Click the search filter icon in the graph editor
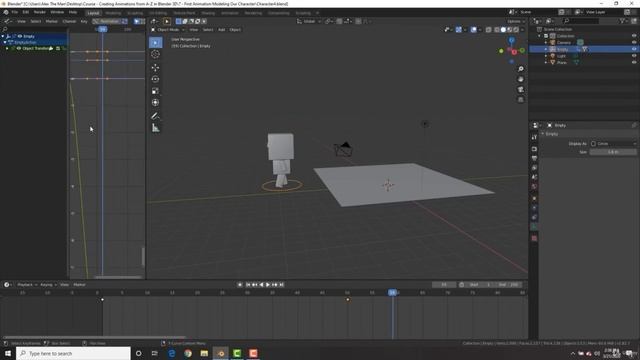This screenshot has height=360, width=640. [x=5, y=29]
